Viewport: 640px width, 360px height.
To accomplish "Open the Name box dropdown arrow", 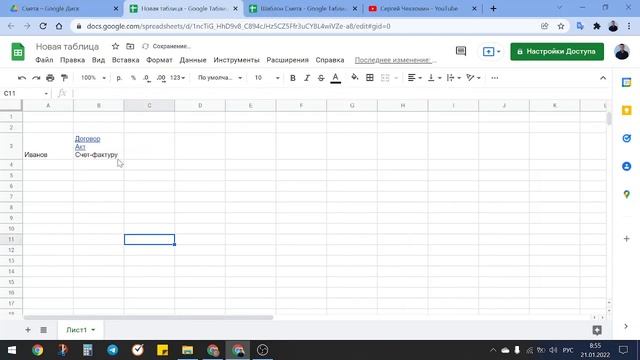I will (x=46, y=93).
